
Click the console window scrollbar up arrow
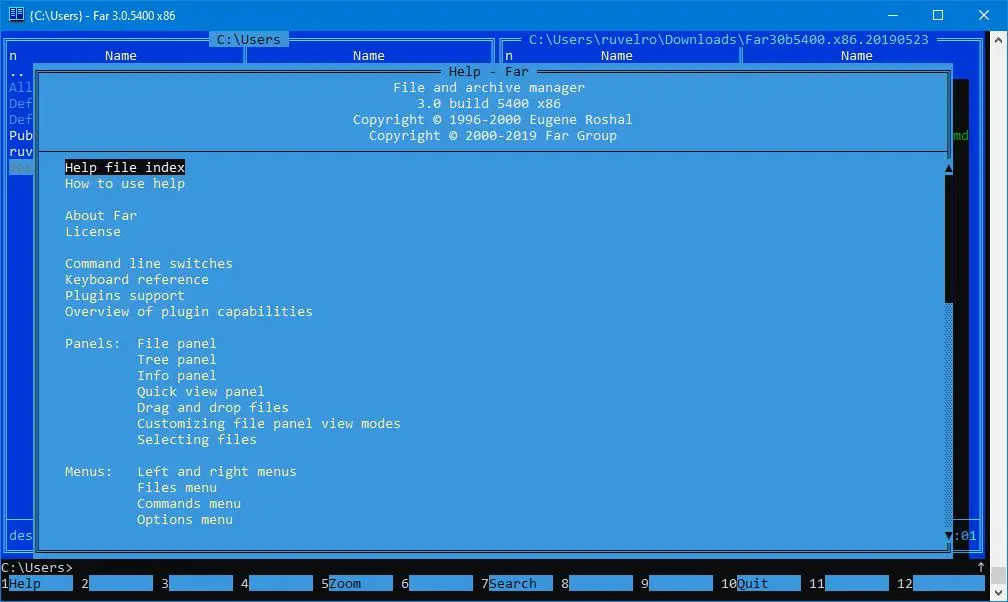(998, 40)
